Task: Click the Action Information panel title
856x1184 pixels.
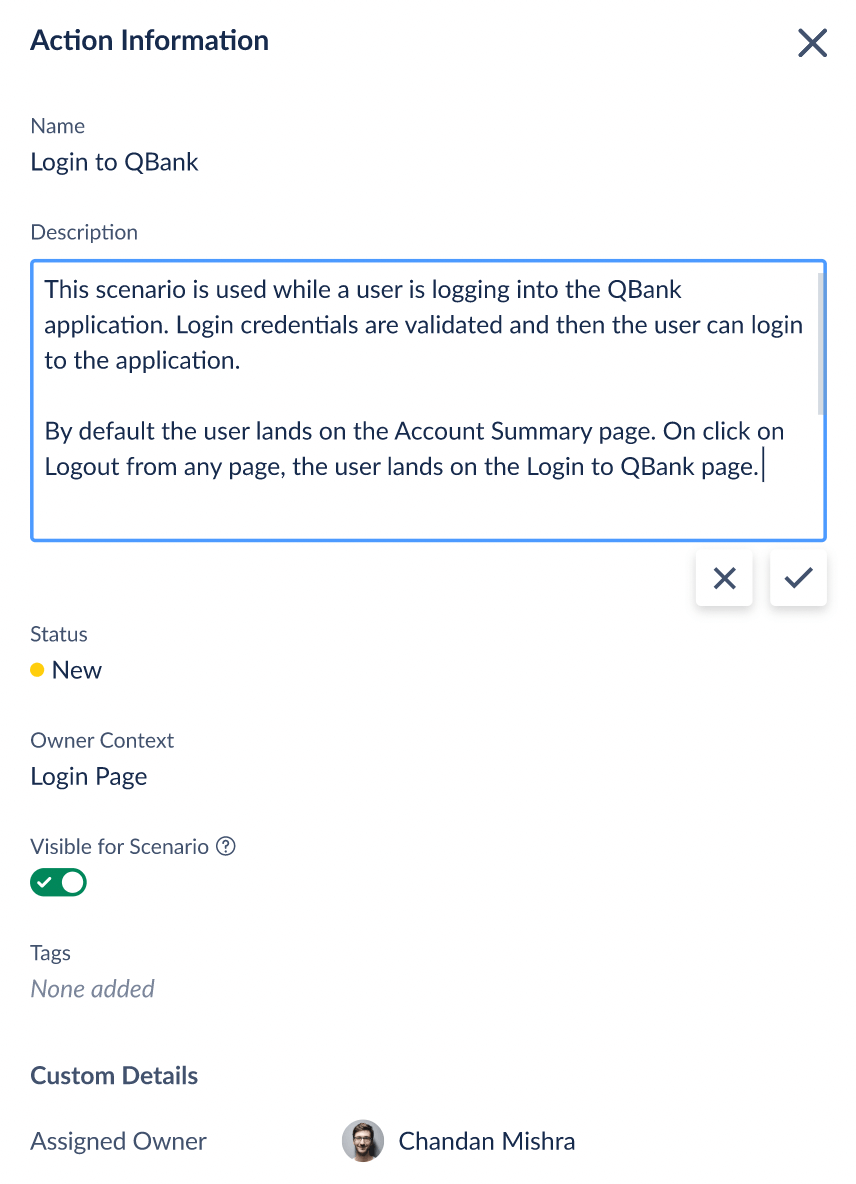Action: (x=149, y=41)
